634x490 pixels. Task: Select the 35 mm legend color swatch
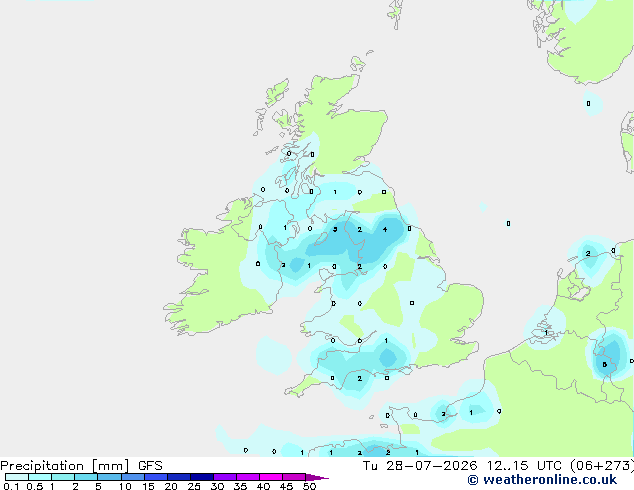click(x=248, y=477)
